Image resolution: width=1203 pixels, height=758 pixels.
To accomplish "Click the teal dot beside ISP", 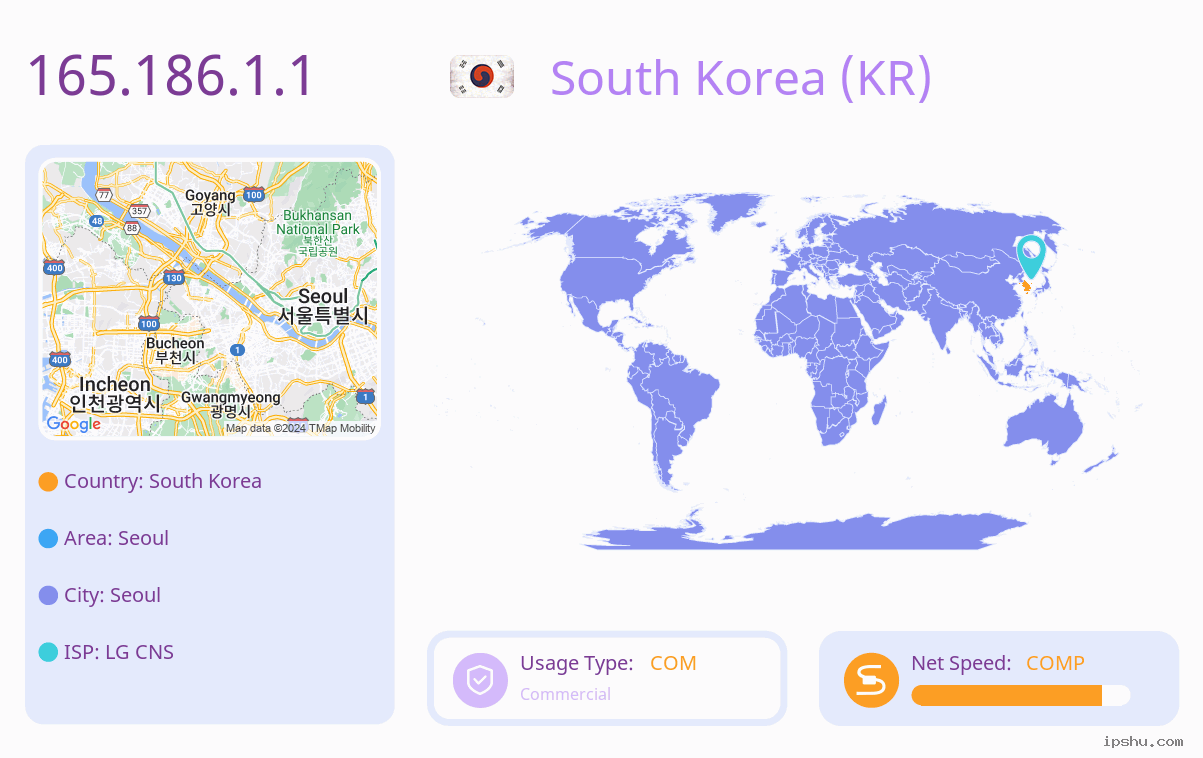I will [x=48, y=653].
